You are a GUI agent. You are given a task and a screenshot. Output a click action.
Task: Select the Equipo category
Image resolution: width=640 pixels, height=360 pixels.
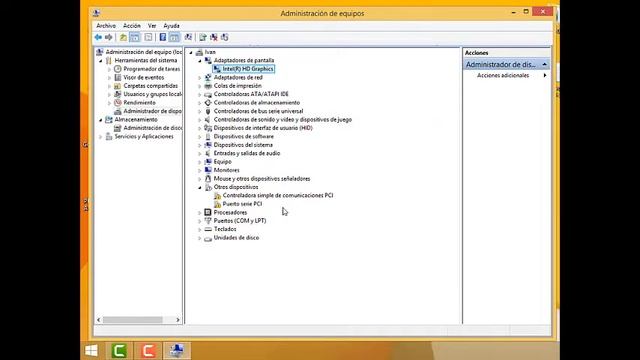pyautogui.click(x=222, y=162)
